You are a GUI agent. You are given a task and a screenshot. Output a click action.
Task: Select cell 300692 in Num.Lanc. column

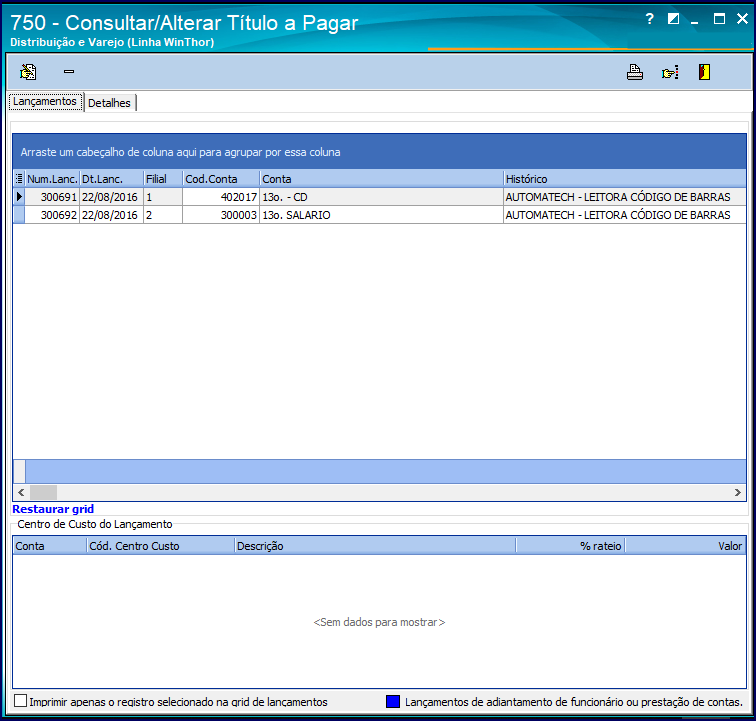coord(52,215)
